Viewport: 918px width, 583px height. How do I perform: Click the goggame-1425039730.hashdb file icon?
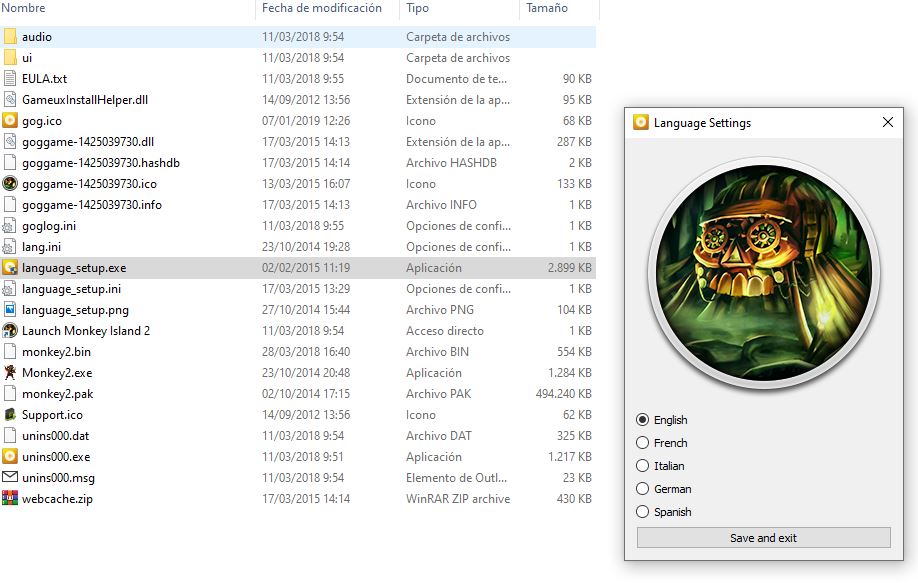click(x=10, y=163)
